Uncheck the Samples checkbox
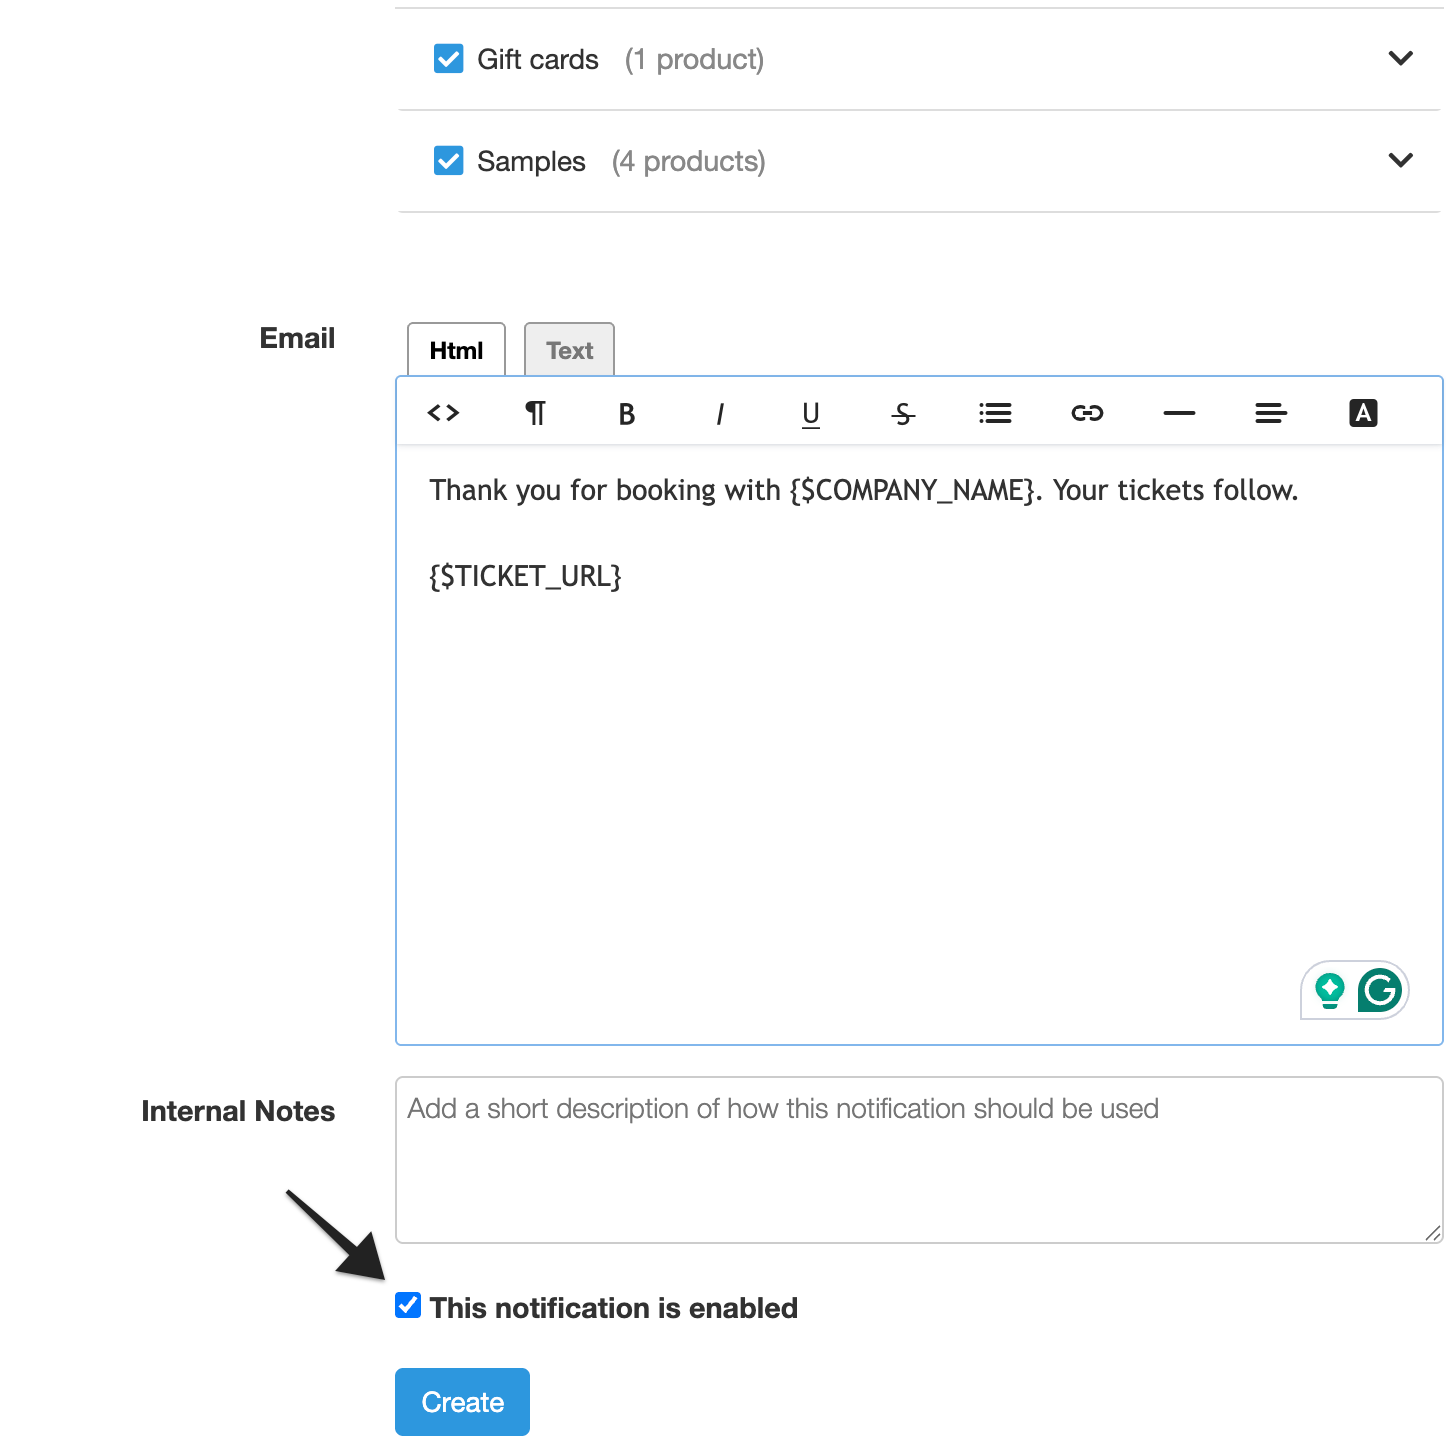This screenshot has height=1452, width=1446. pyautogui.click(x=448, y=161)
